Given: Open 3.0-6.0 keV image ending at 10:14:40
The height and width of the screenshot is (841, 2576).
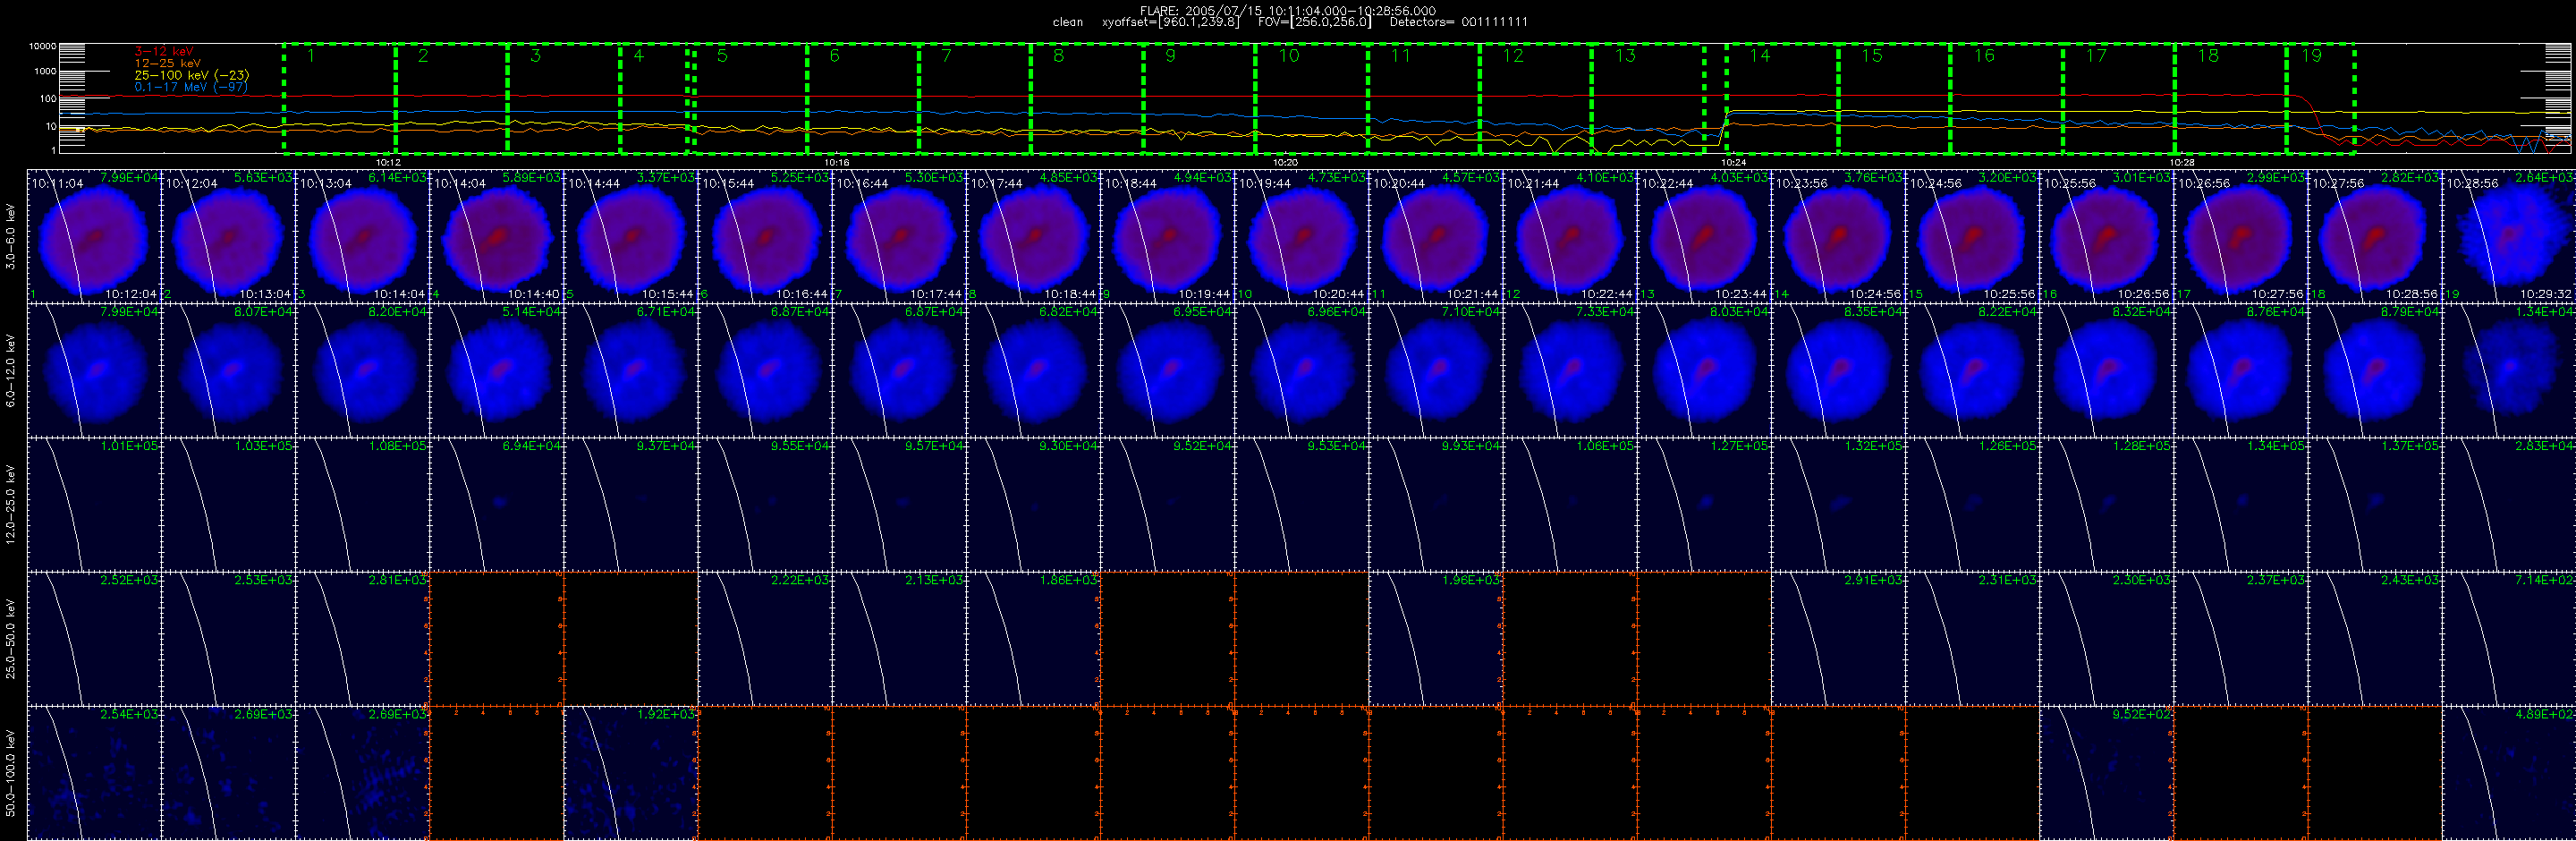Looking at the screenshot, I should tap(497, 236).
